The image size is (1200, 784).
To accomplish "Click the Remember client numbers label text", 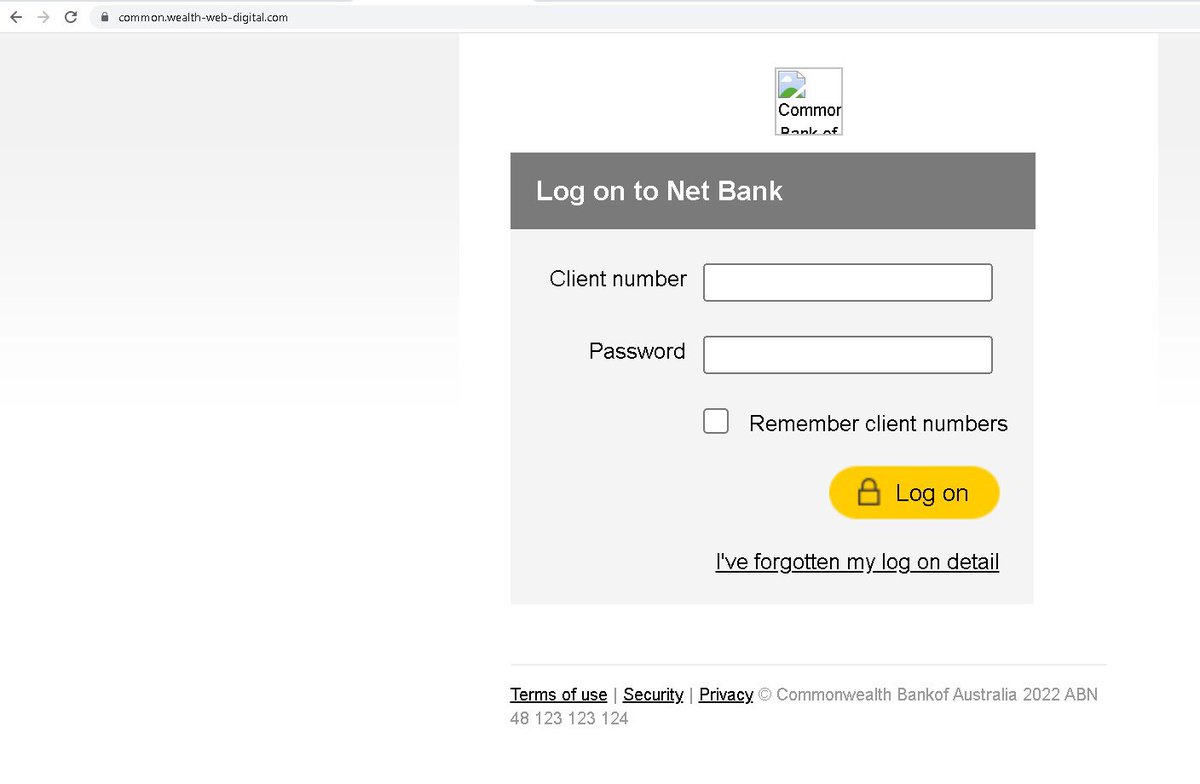I will tap(878, 423).
